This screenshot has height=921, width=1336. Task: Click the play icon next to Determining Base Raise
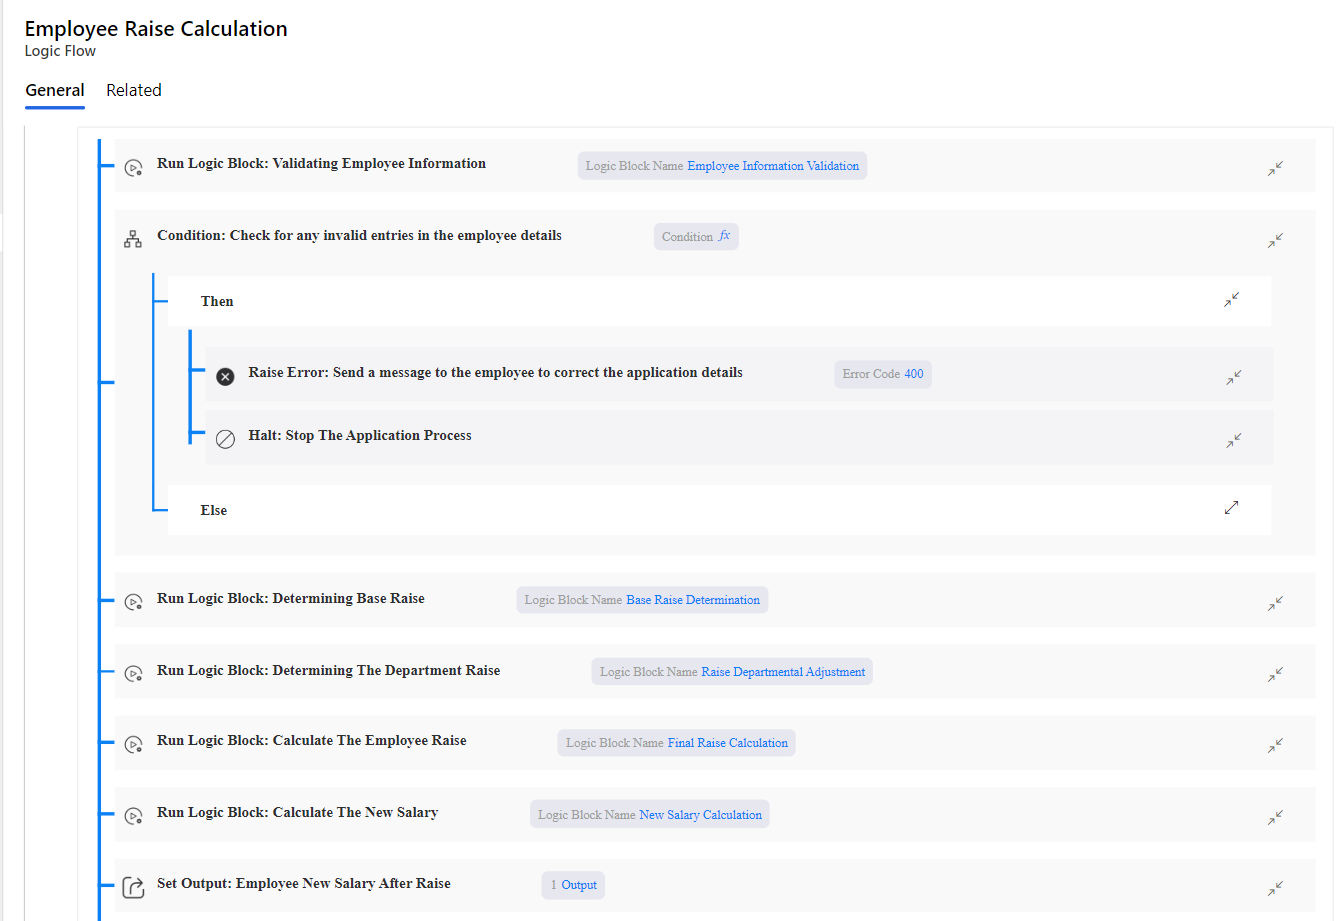tap(133, 602)
